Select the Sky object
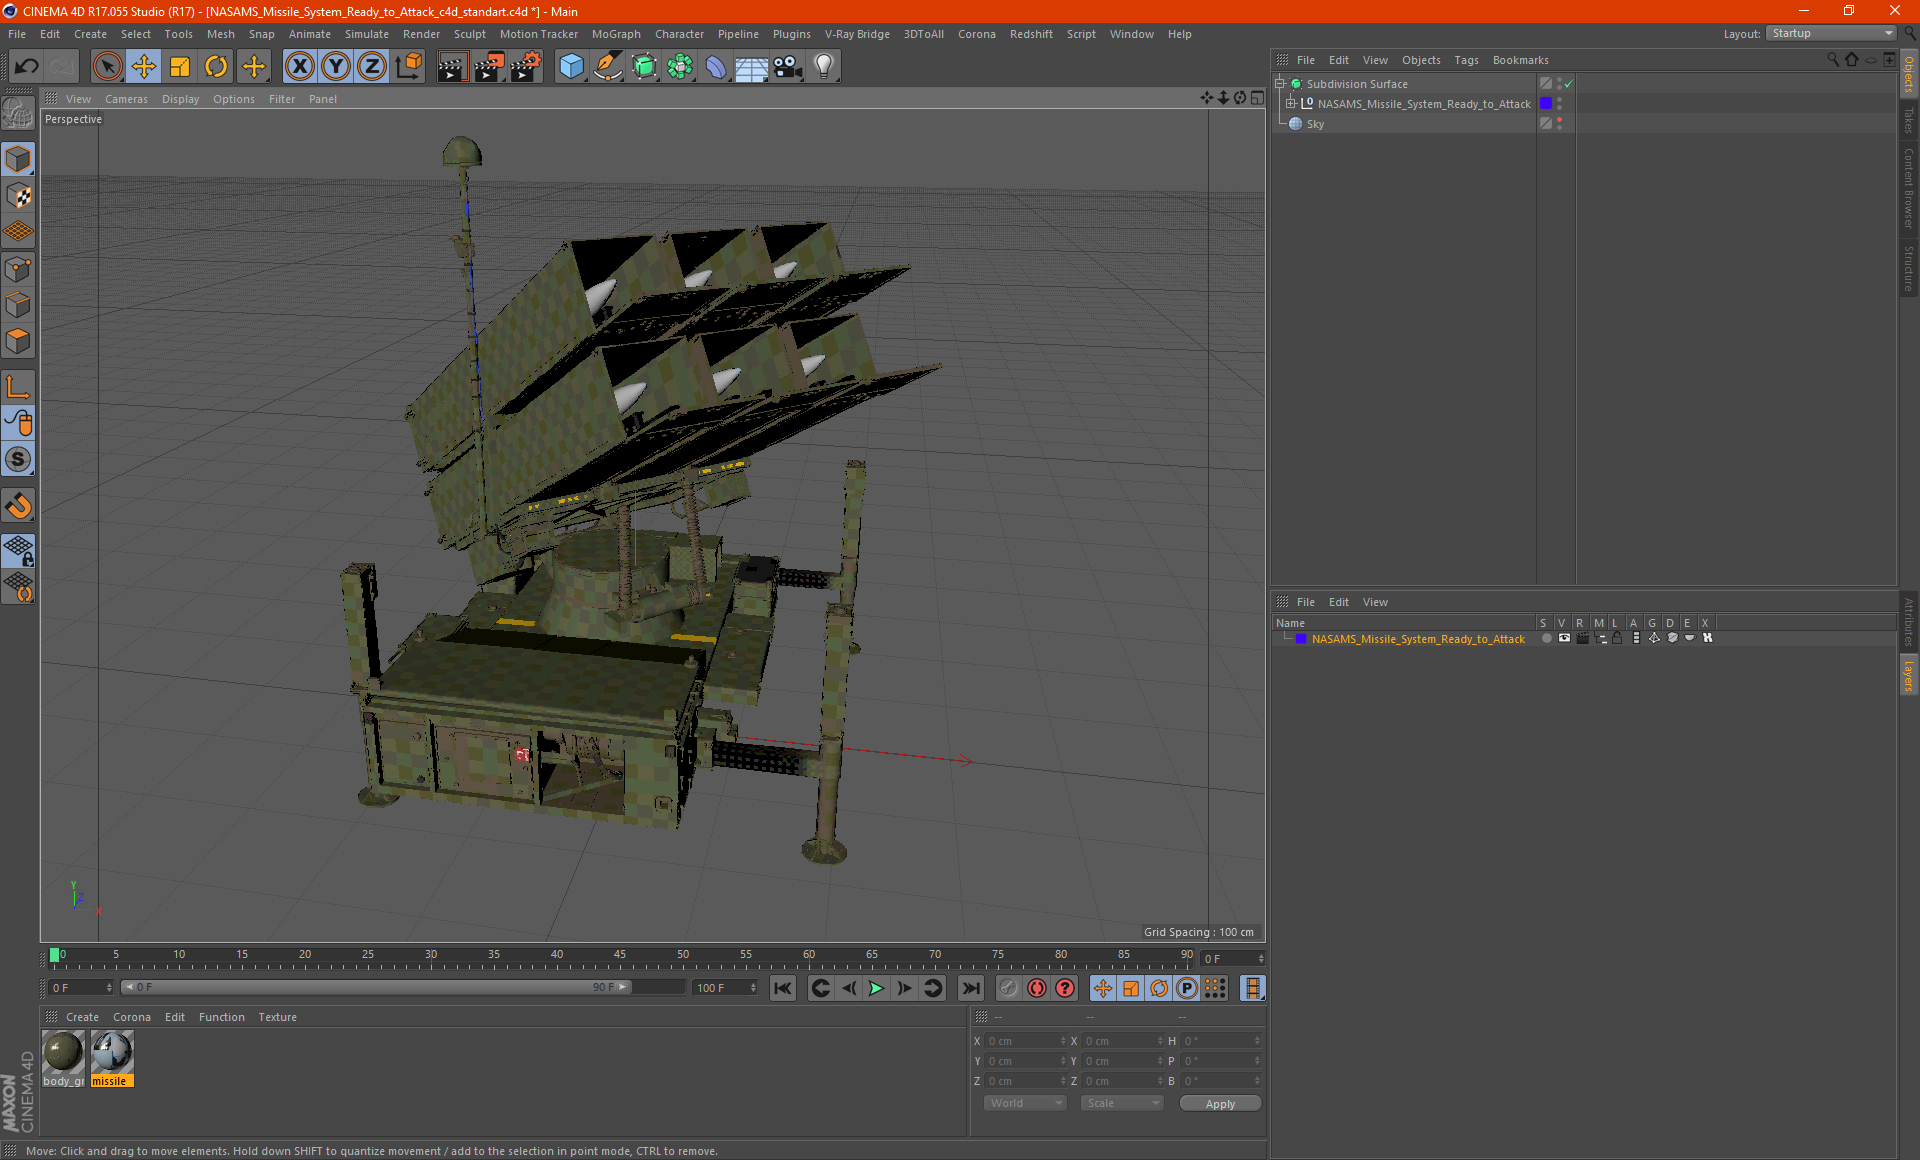Image resolution: width=1920 pixels, height=1160 pixels. tap(1315, 124)
